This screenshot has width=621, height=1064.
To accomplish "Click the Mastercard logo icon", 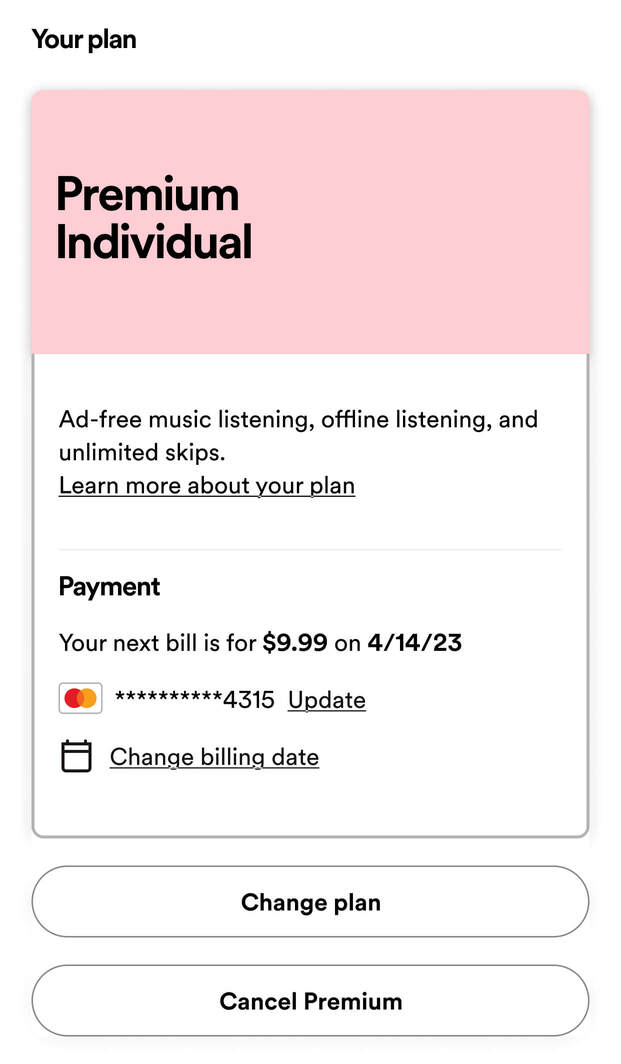I will (x=80, y=699).
